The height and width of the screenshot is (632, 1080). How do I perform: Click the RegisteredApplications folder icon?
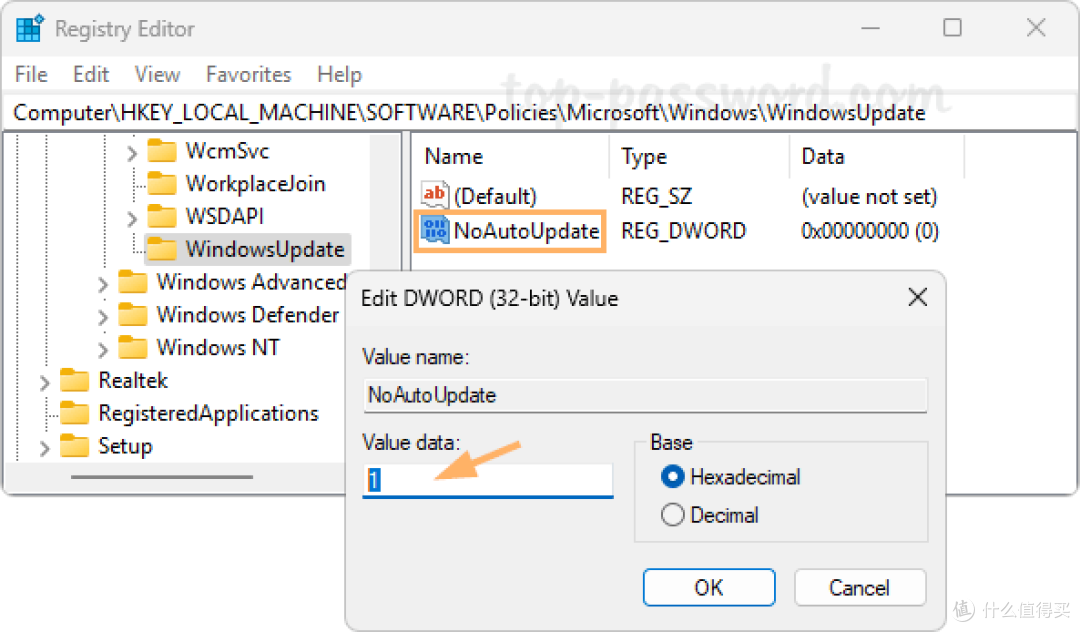click(74, 413)
